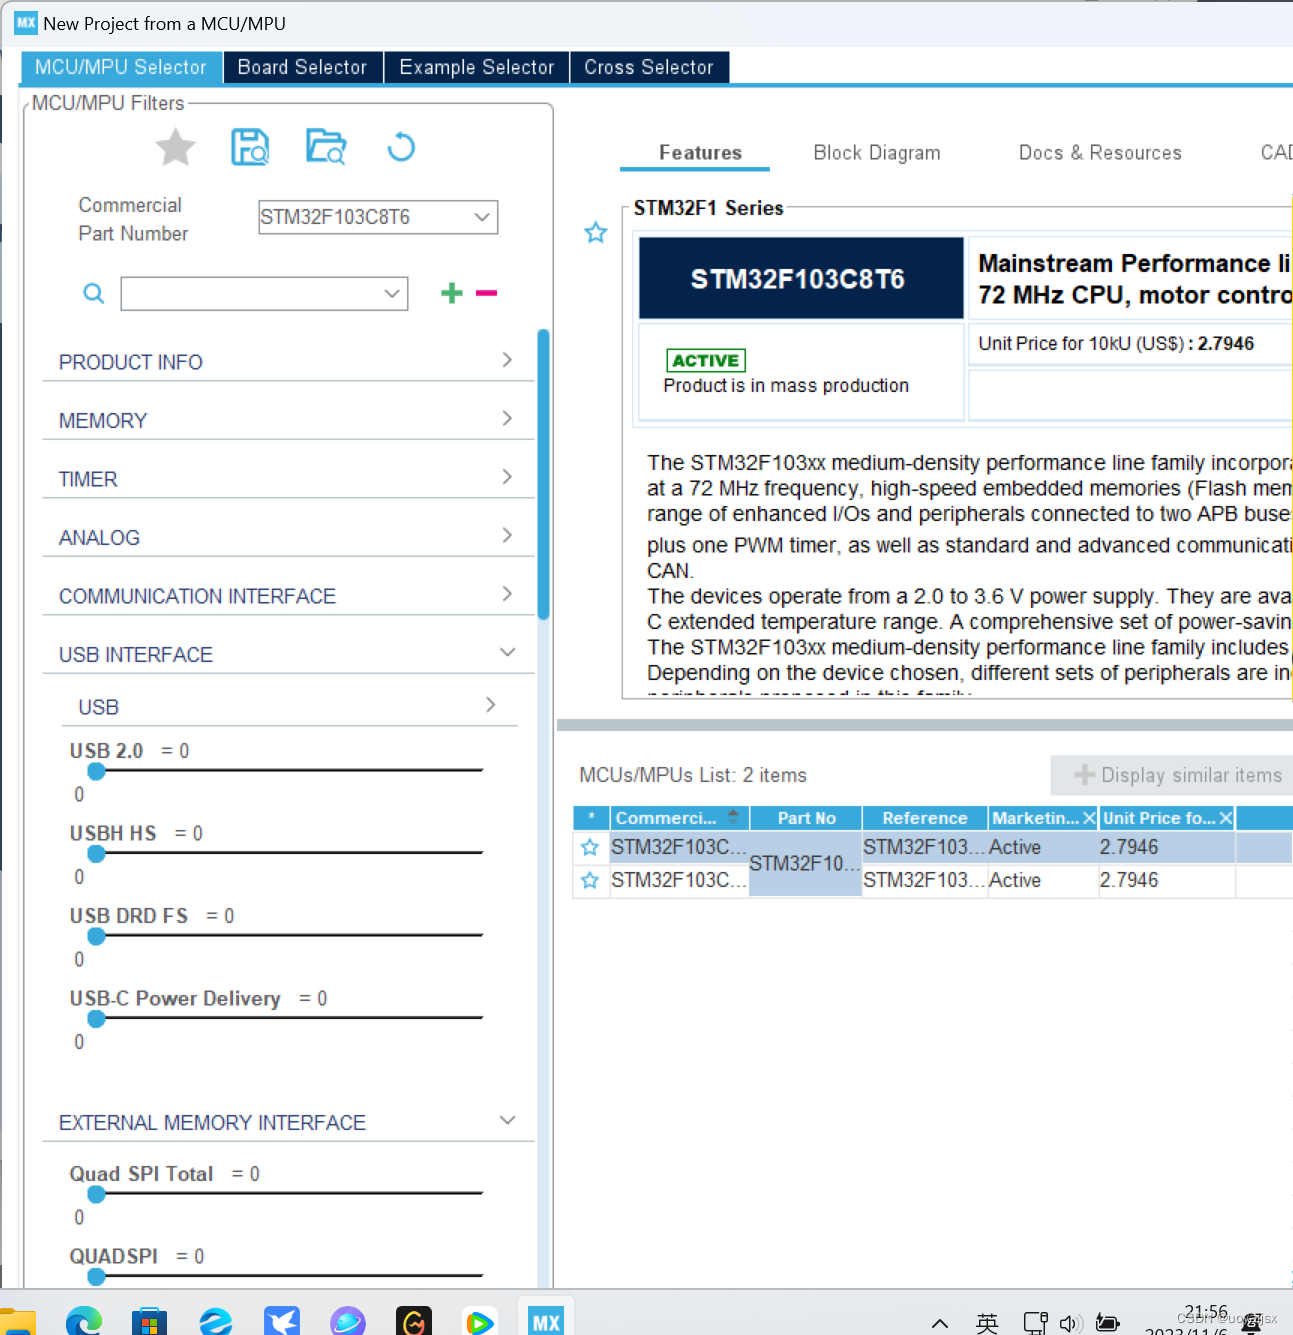
Task: Click the QUADSPI slider handle
Action: [97, 1277]
